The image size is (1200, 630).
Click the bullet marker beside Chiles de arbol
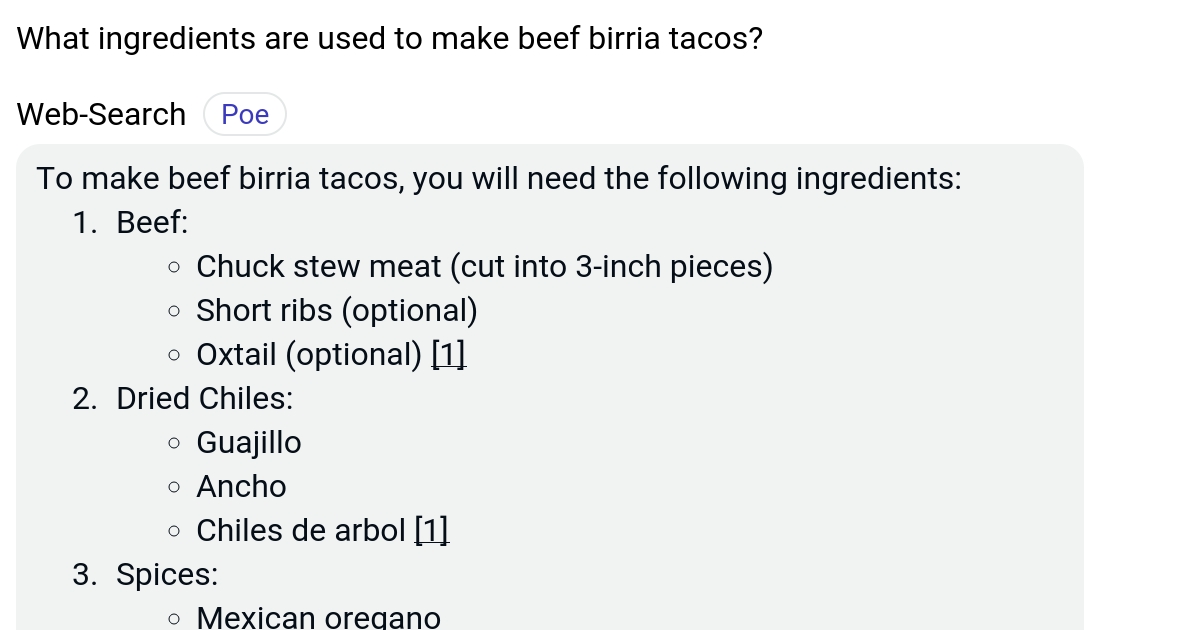[175, 532]
